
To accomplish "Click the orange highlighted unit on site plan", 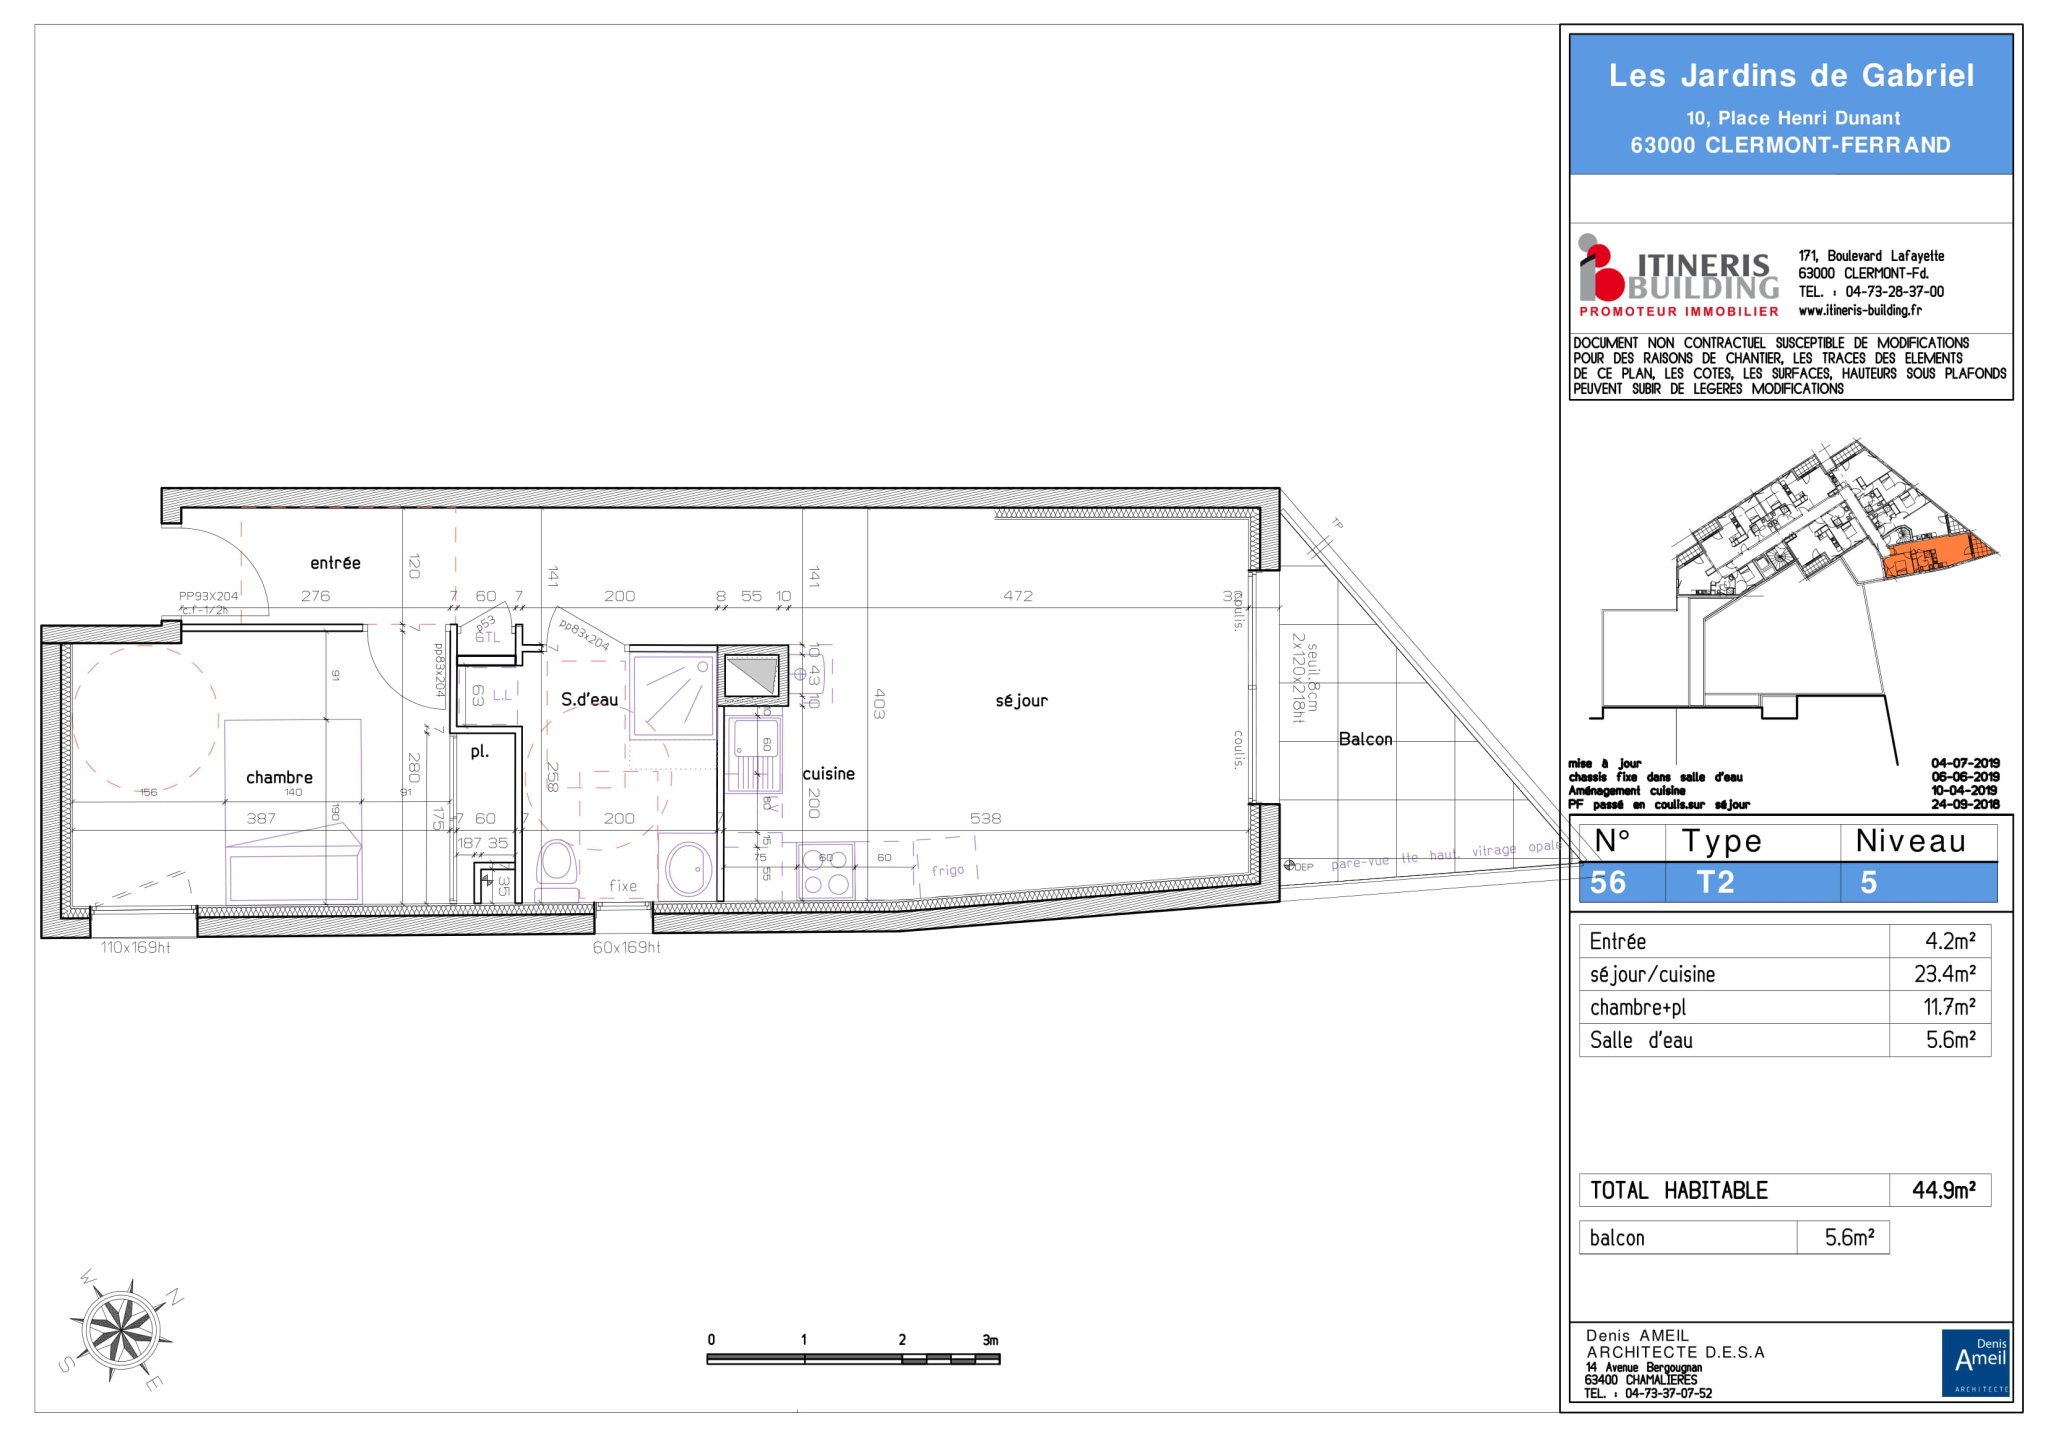I will click(1935, 556).
